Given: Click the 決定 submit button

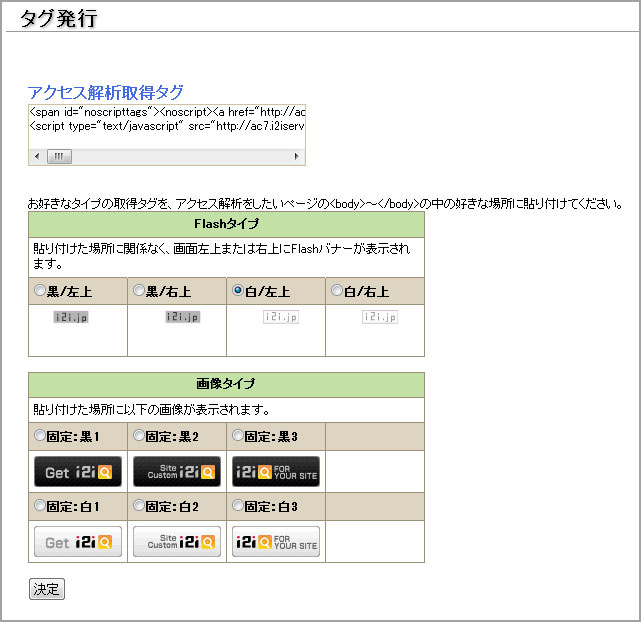Looking at the screenshot, I should pos(47,589).
